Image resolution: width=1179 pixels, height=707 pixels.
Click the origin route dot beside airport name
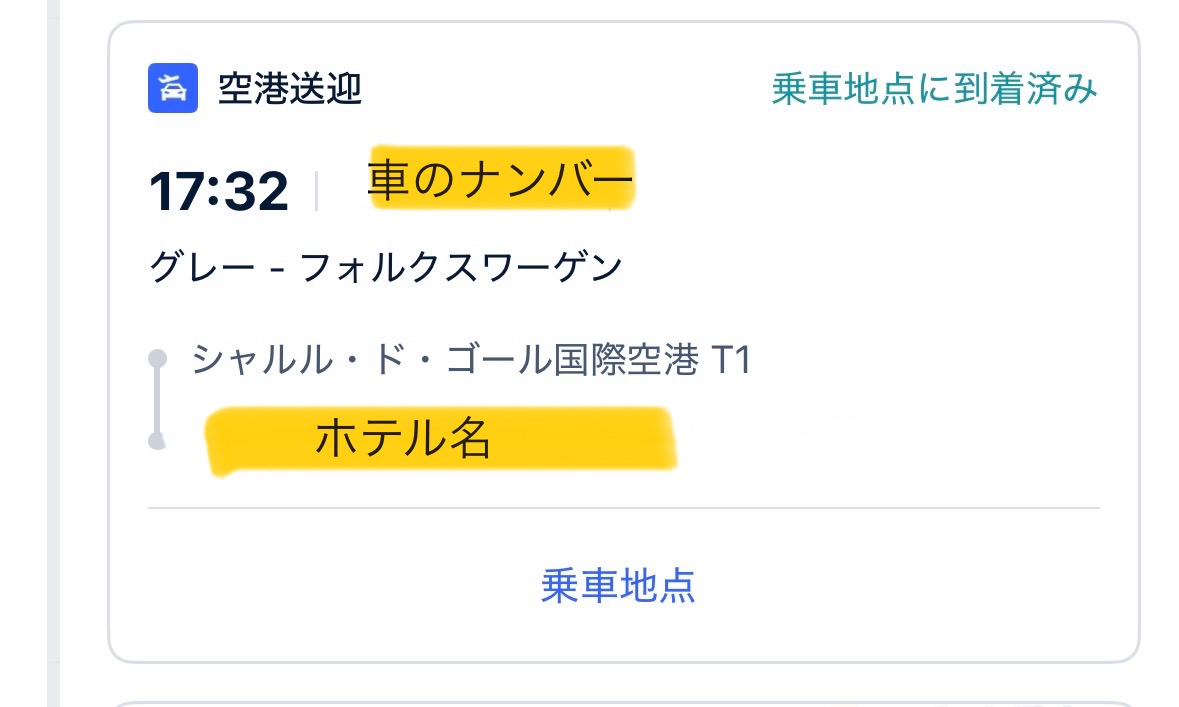pos(157,358)
